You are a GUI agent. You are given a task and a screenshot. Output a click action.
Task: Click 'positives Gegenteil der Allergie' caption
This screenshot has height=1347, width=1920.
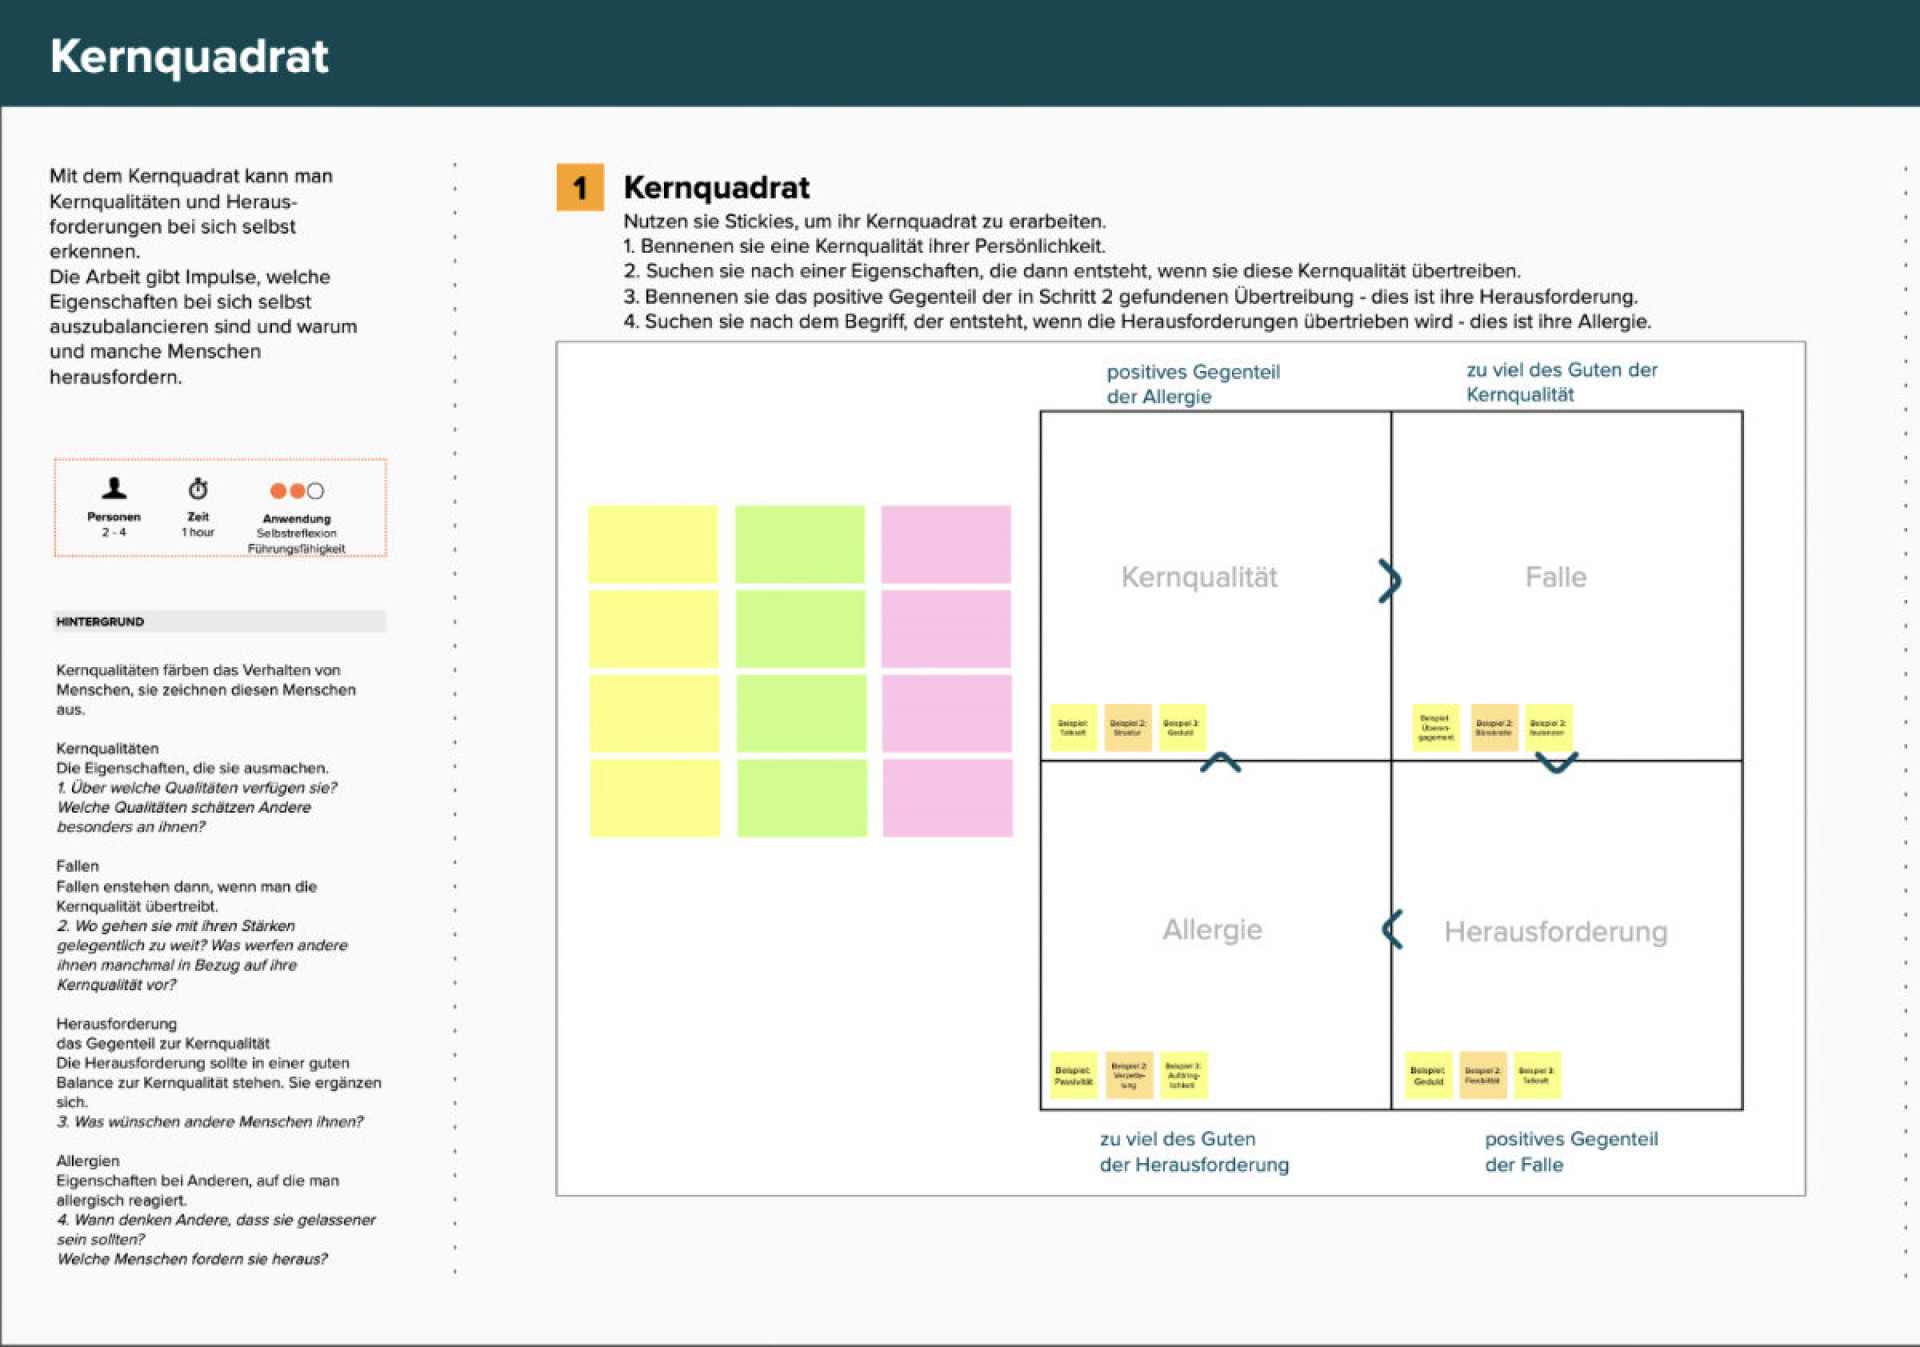coord(1193,384)
